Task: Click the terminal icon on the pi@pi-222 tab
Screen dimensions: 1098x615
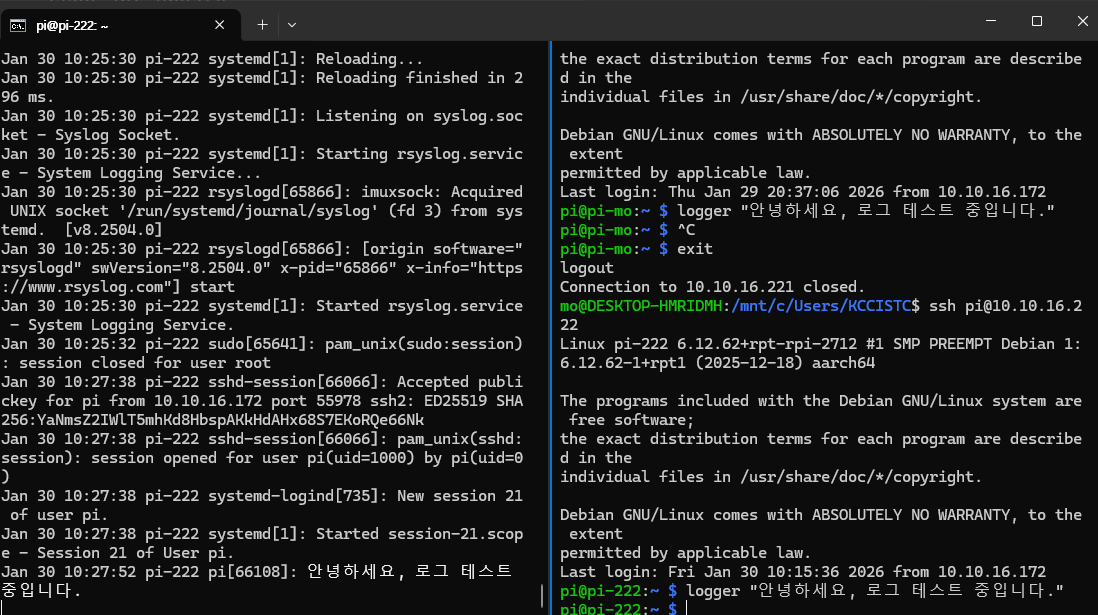Action: click(x=18, y=25)
